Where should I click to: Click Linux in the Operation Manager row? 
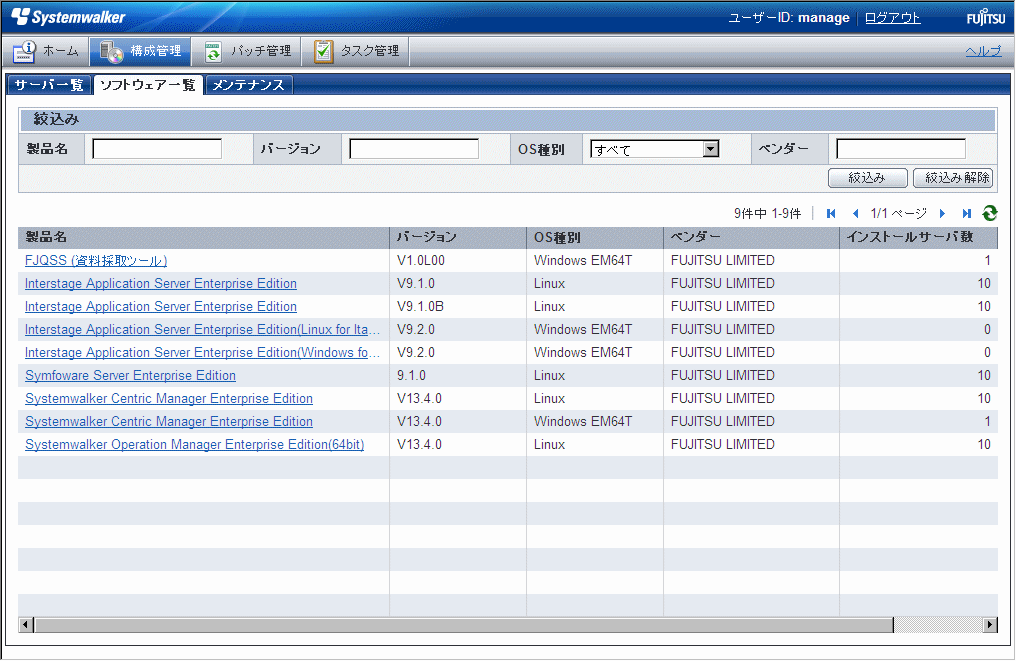(x=549, y=445)
